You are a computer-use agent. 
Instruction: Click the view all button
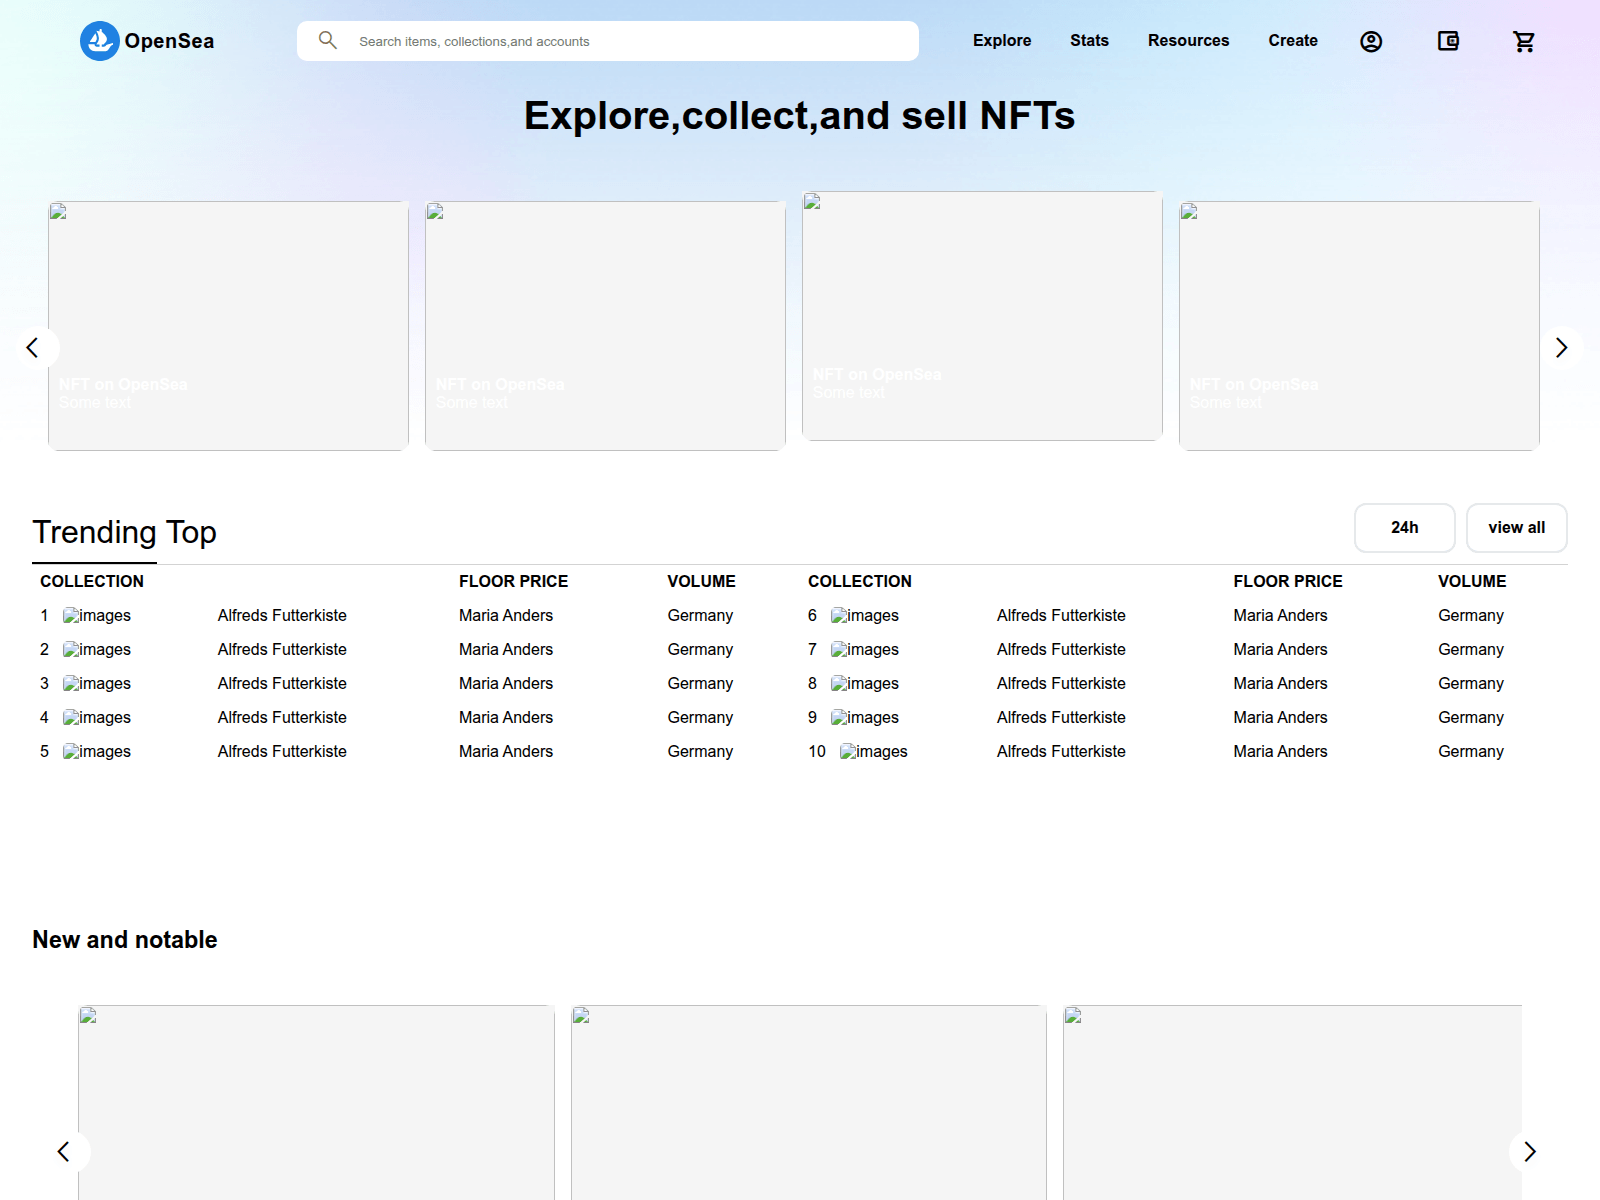[1517, 528]
